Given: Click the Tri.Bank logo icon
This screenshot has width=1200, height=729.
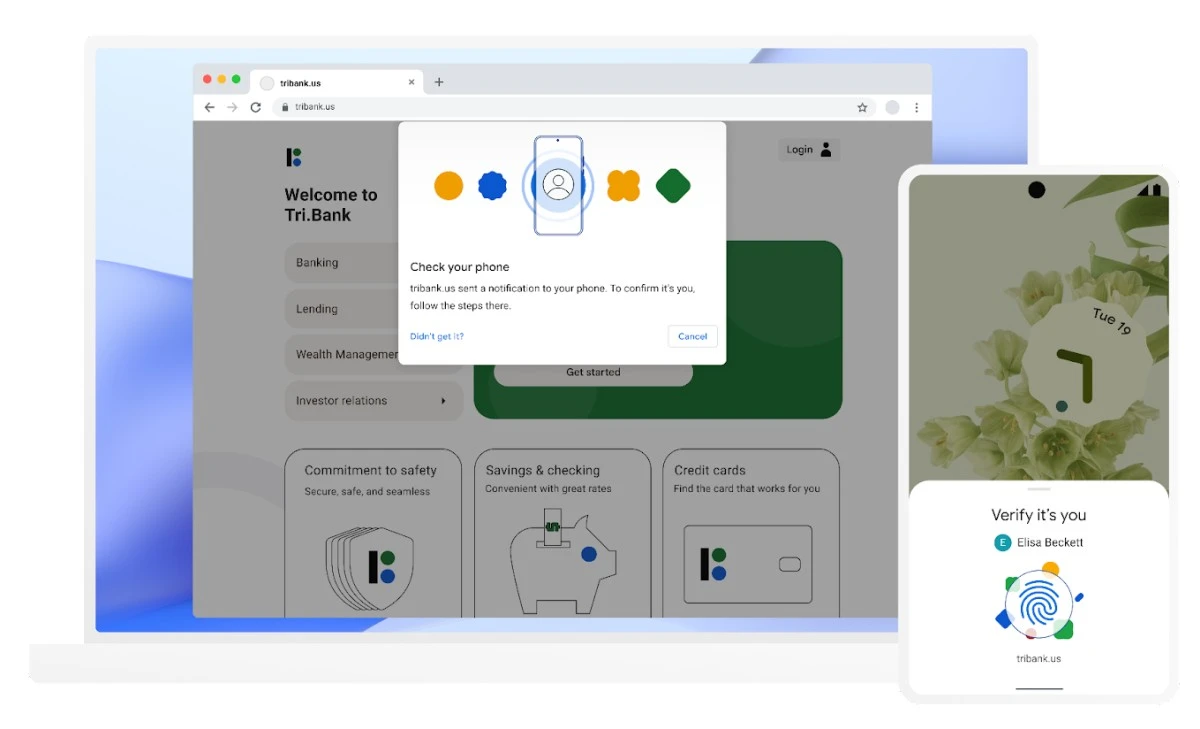Looking at the screenshot, I should coord(292,157).
